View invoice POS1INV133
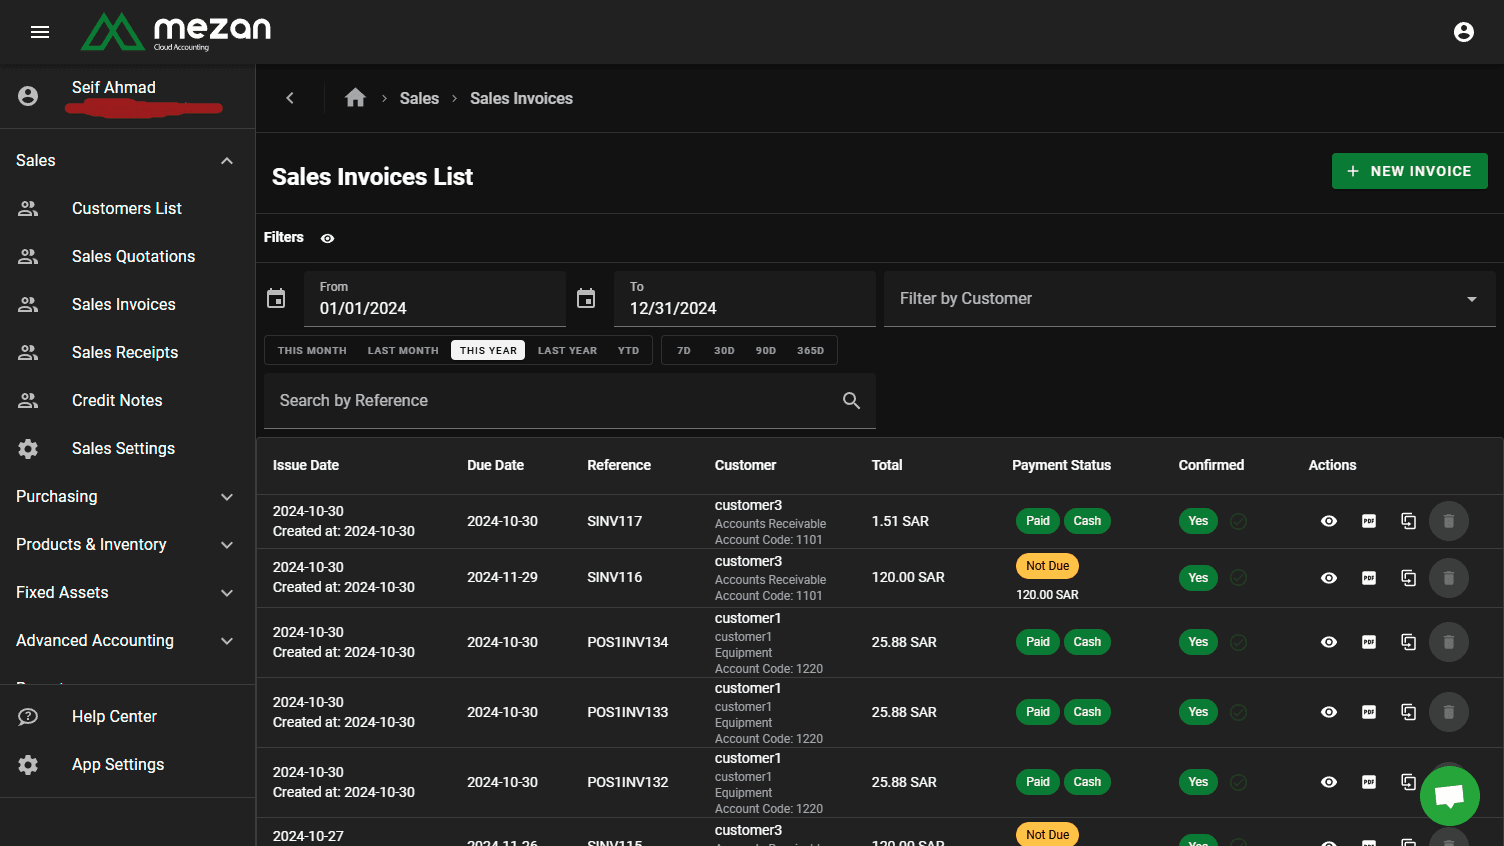Screen dimensions: 1504x846 point(1329,712)
